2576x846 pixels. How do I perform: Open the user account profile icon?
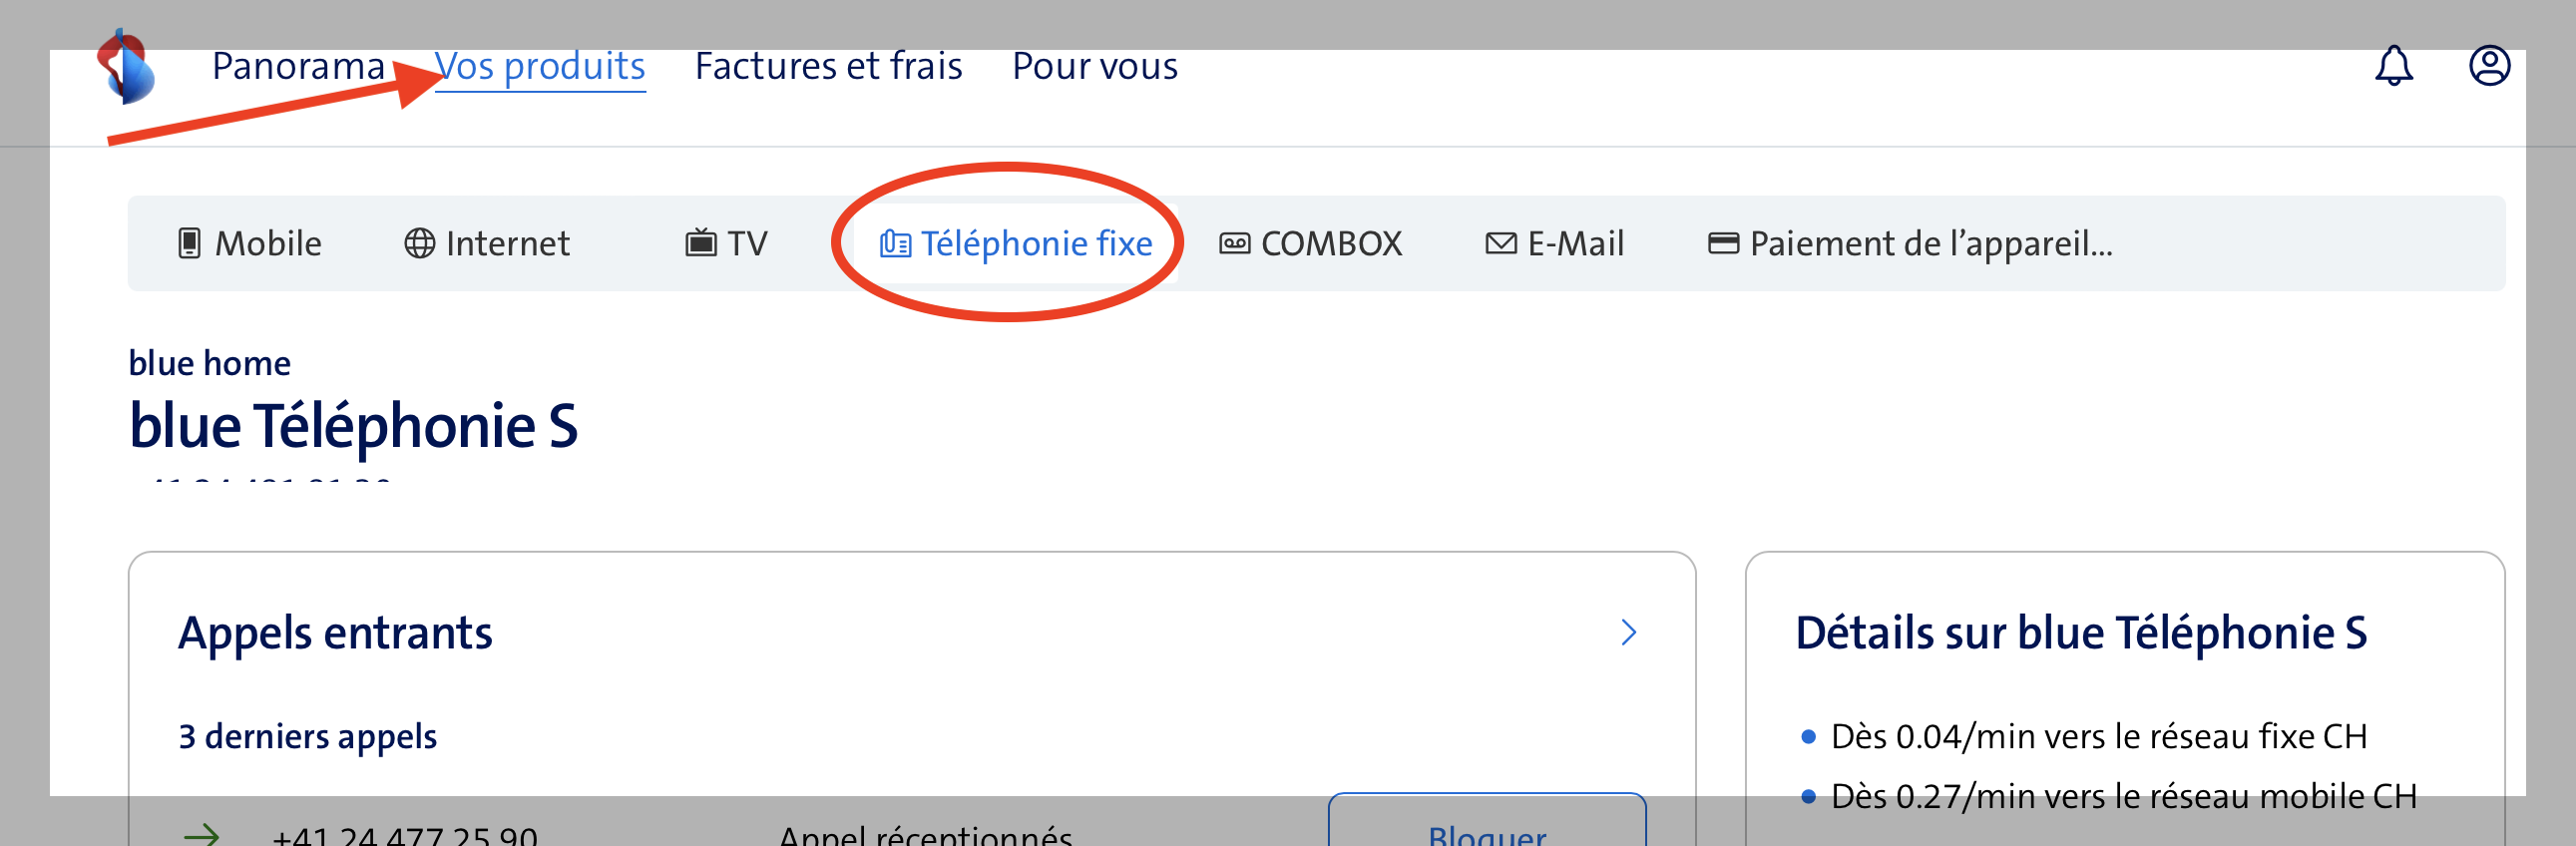(2488, 67)
